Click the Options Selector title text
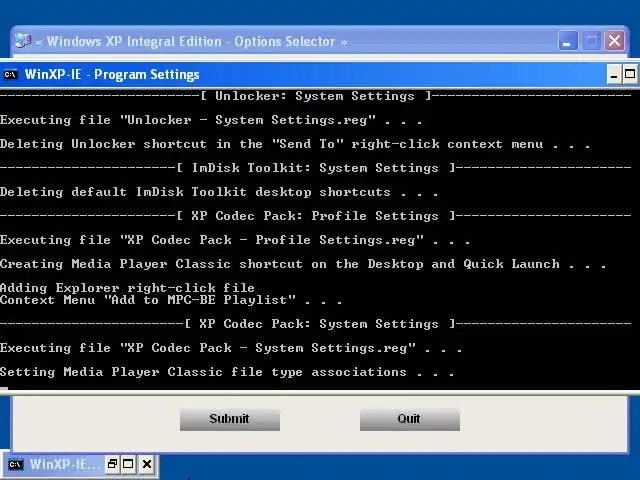Viewport: 640px width, 480px height. 191,41
